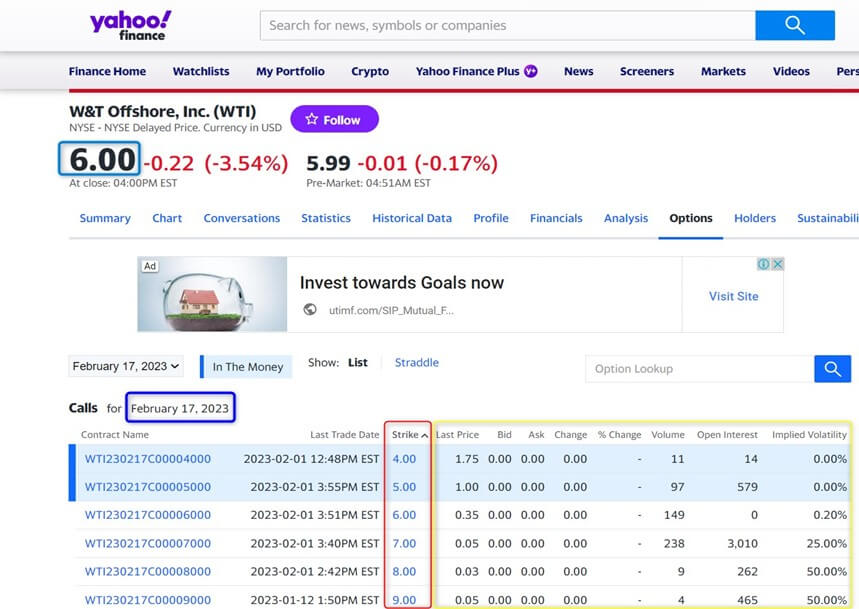The height and width of the screenshot is (609, 859).
Task: Open contract WTI230217C00009000
Action: [147, 600]
